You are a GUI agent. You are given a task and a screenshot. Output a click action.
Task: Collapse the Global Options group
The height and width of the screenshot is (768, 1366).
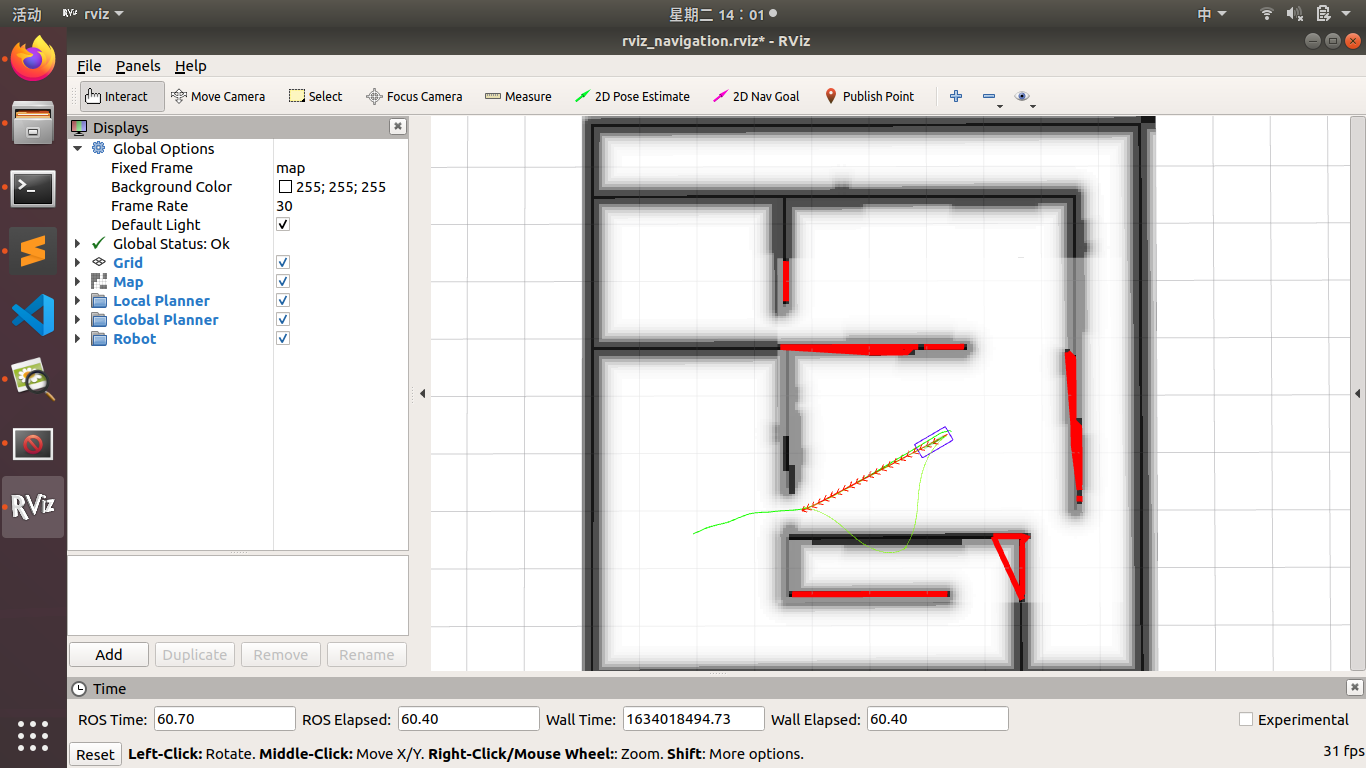[78, 148]
